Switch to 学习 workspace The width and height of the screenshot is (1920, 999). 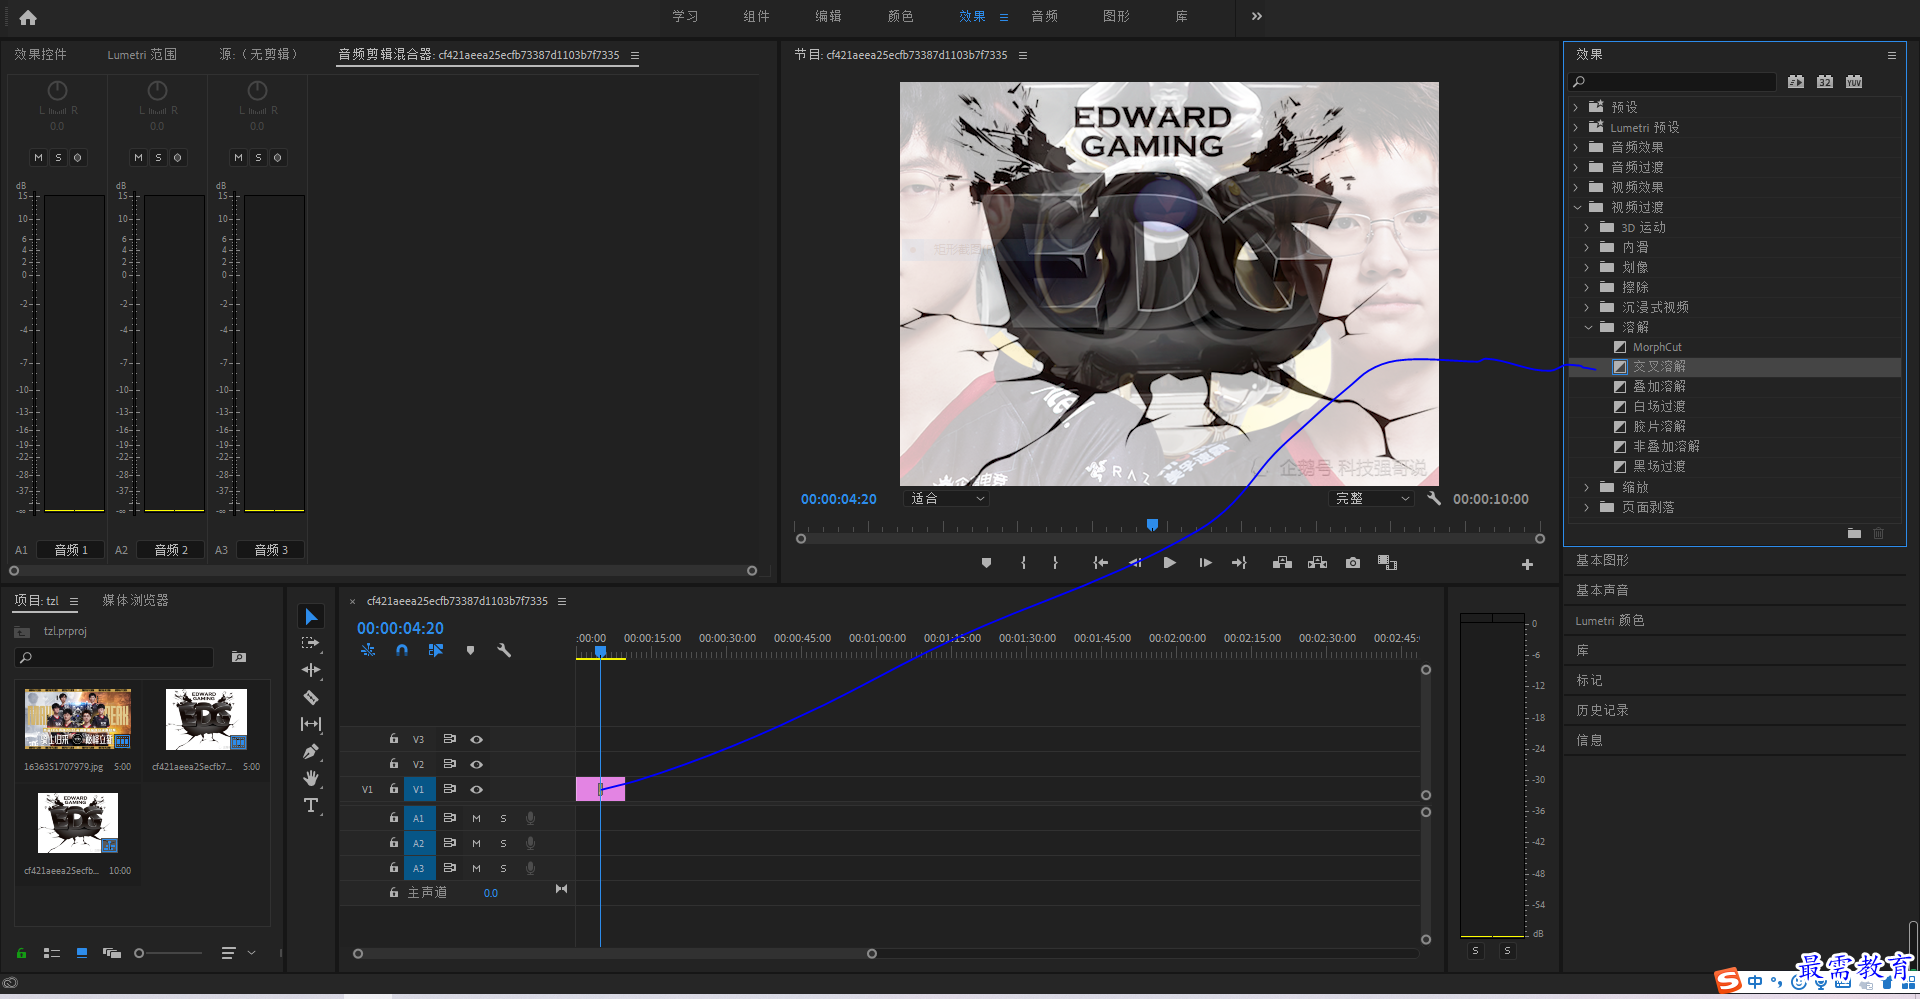click(685, 16)
